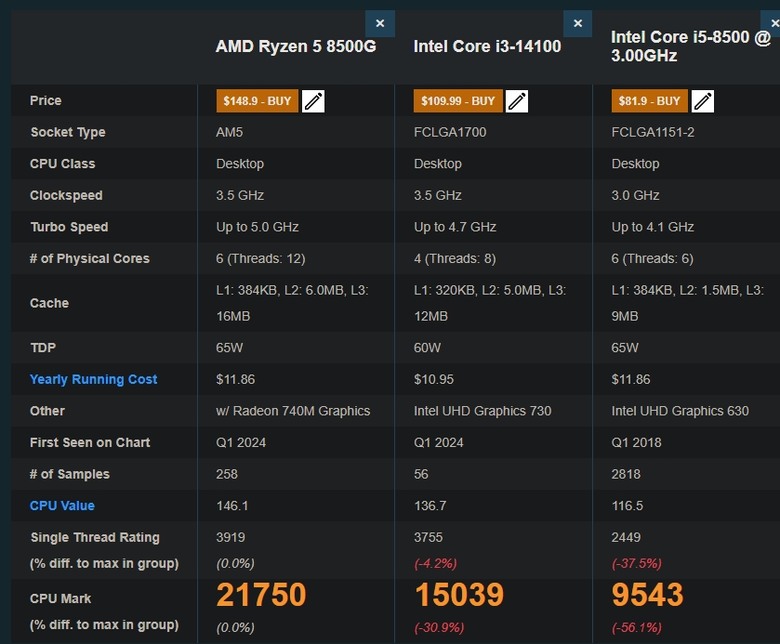The height and width of the screenshot is (644, 780).
Task: Click the 2818 samples value
Action: [626, 474]
